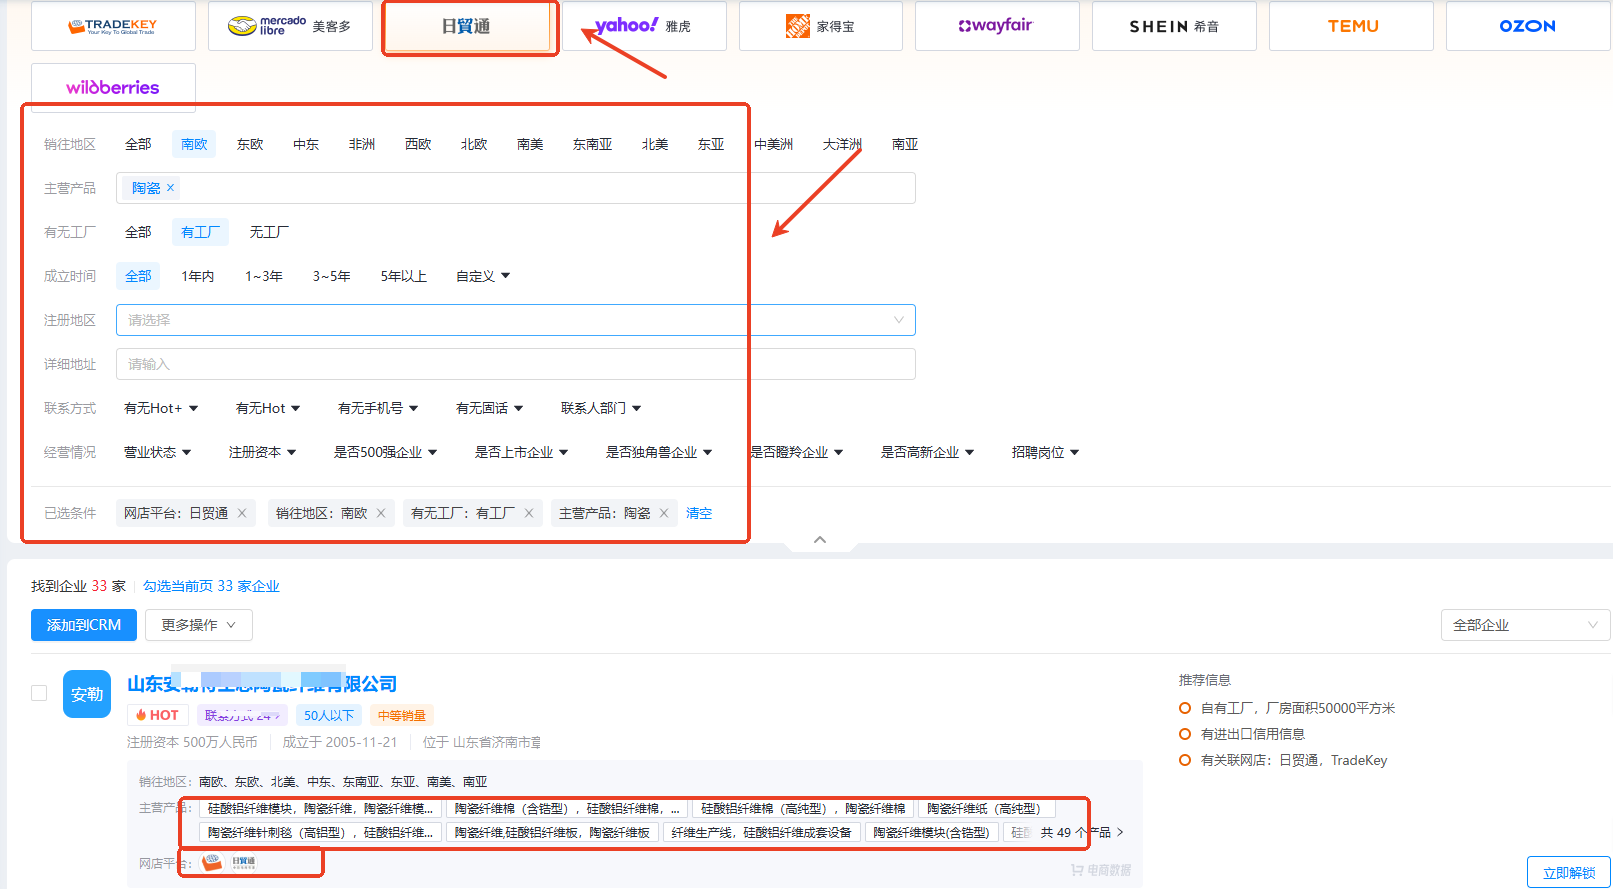The image size is (1613, 889).
Task: Select the Wildberries platform logo
Action: click(113, 88)
